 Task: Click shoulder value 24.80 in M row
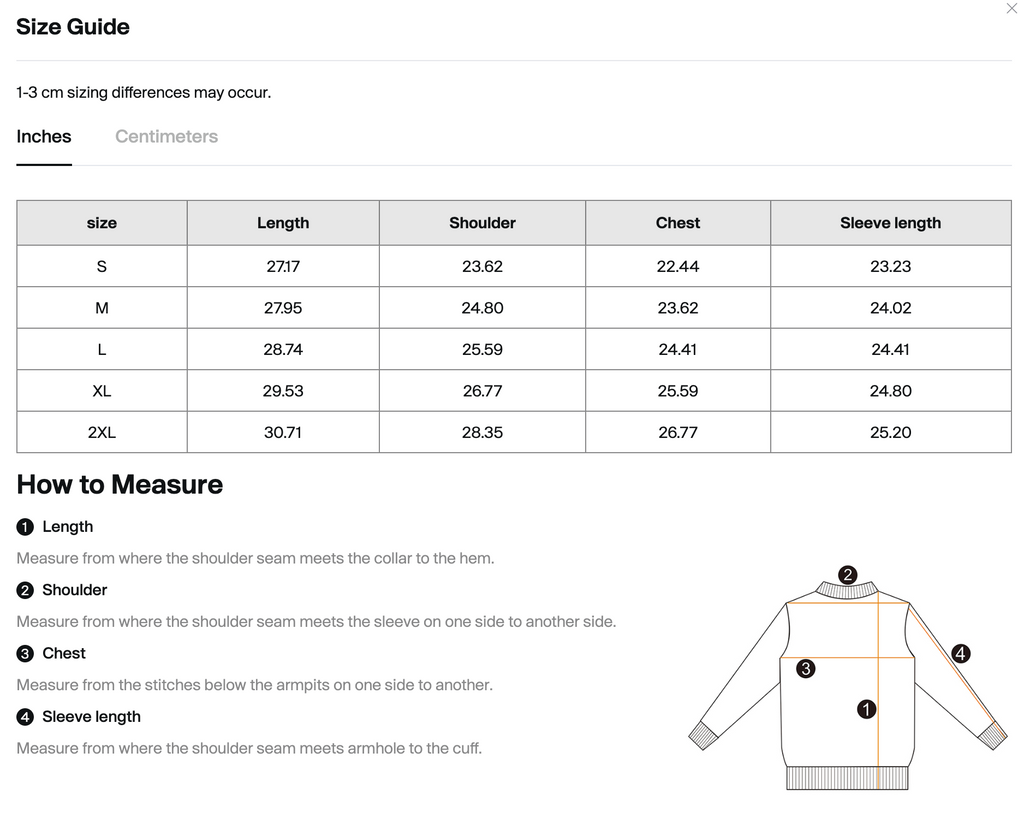tap(483, 308)
